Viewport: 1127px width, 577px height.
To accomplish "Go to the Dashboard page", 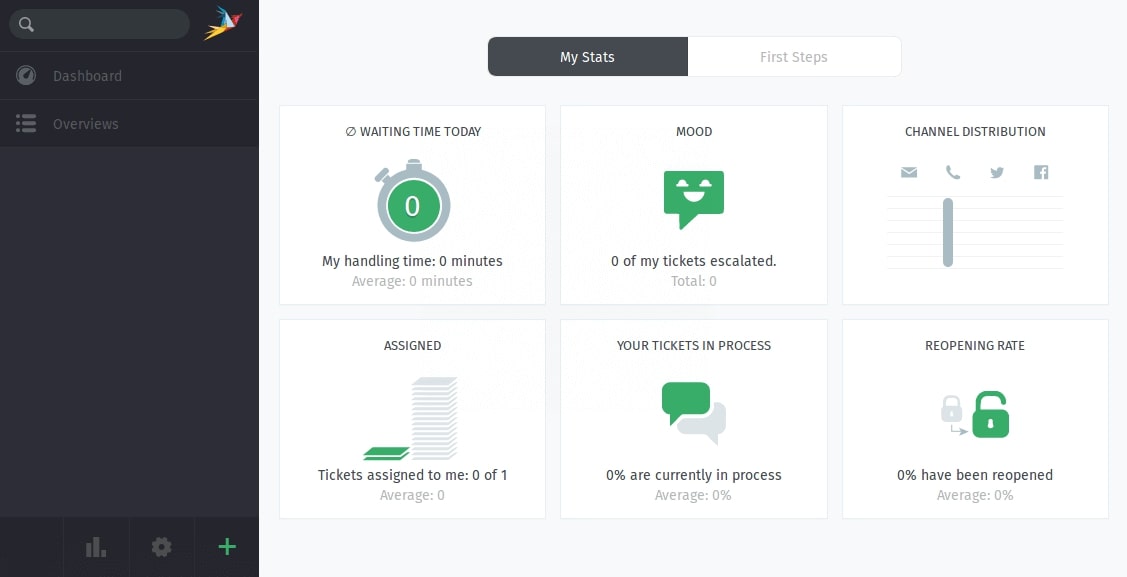I will point(87,75).
